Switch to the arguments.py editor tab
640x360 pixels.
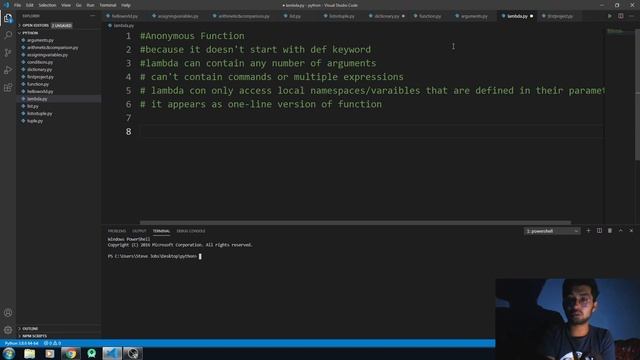pyautogui.click(x=474, y=16)
